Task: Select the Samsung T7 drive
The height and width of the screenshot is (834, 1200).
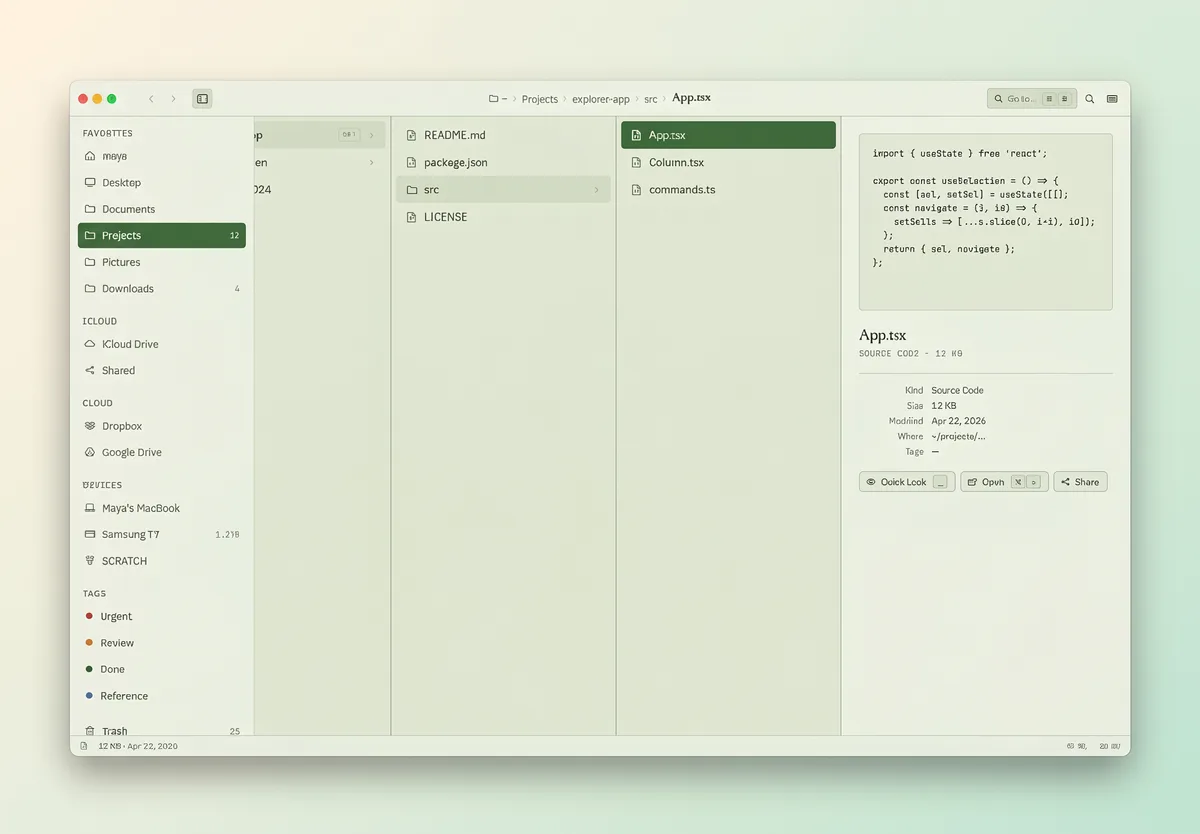Action: [162, 535]
